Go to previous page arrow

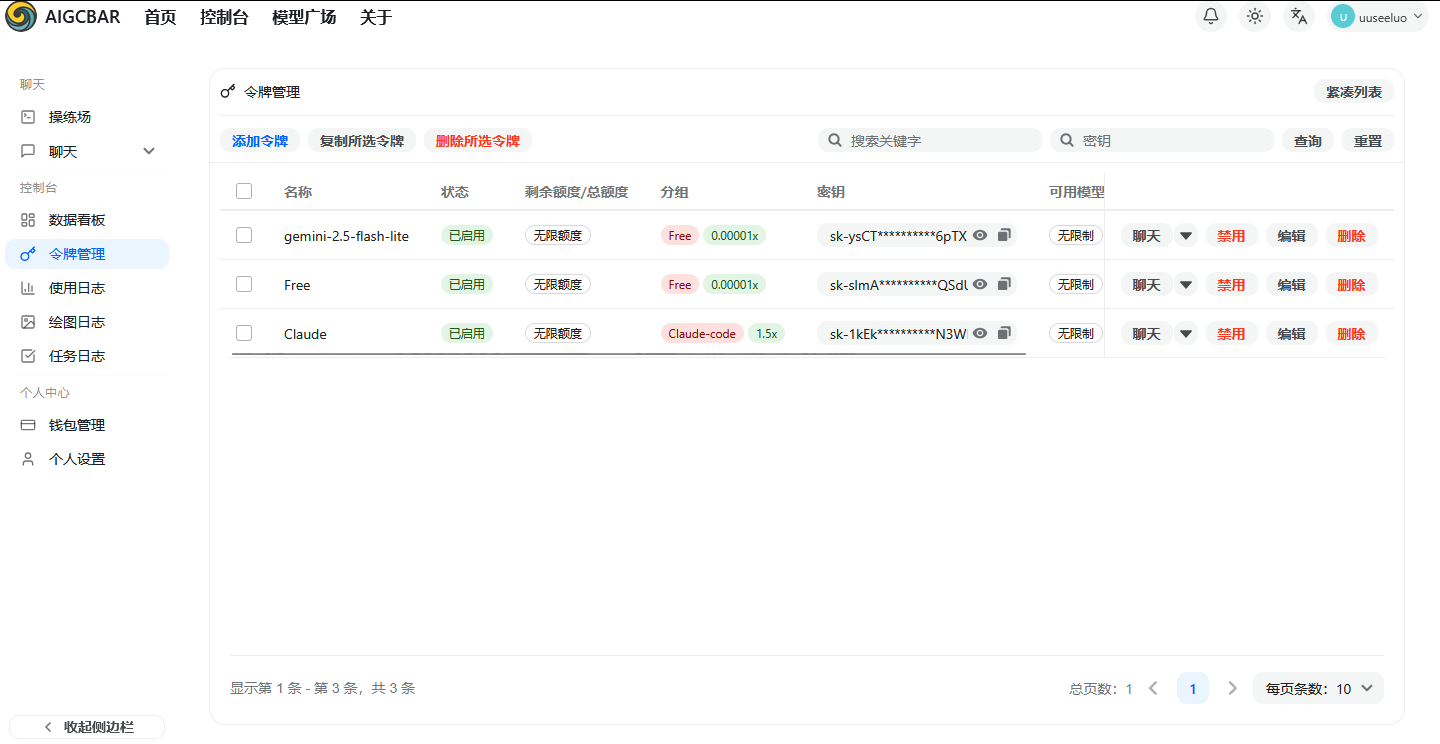(x=1153, y=688)
